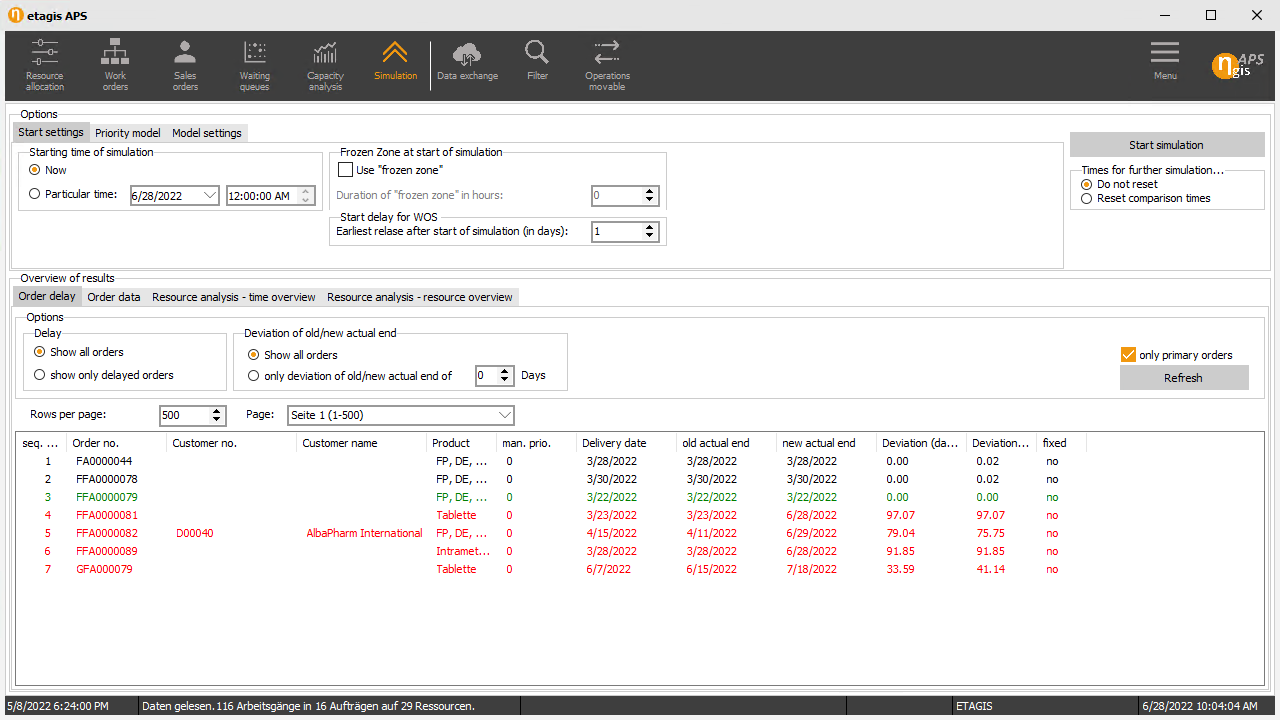
Task: Click the Start simulation button
Action: point(1166,145)
